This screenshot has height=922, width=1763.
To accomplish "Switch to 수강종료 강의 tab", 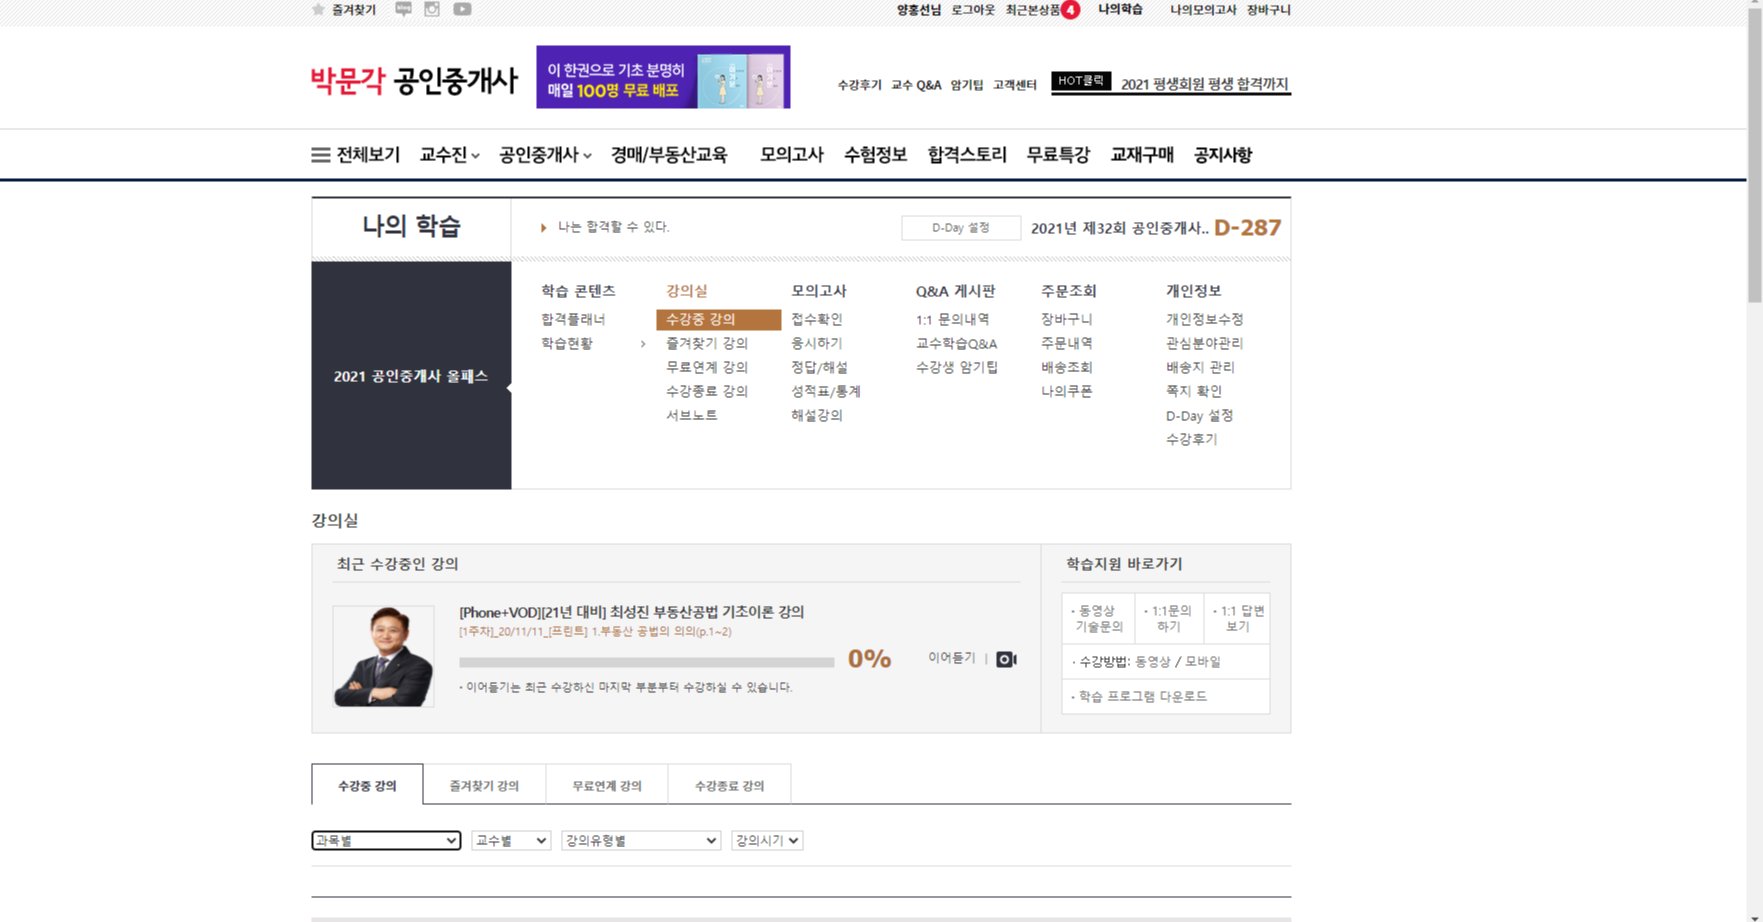I will (x=729, y=785).
